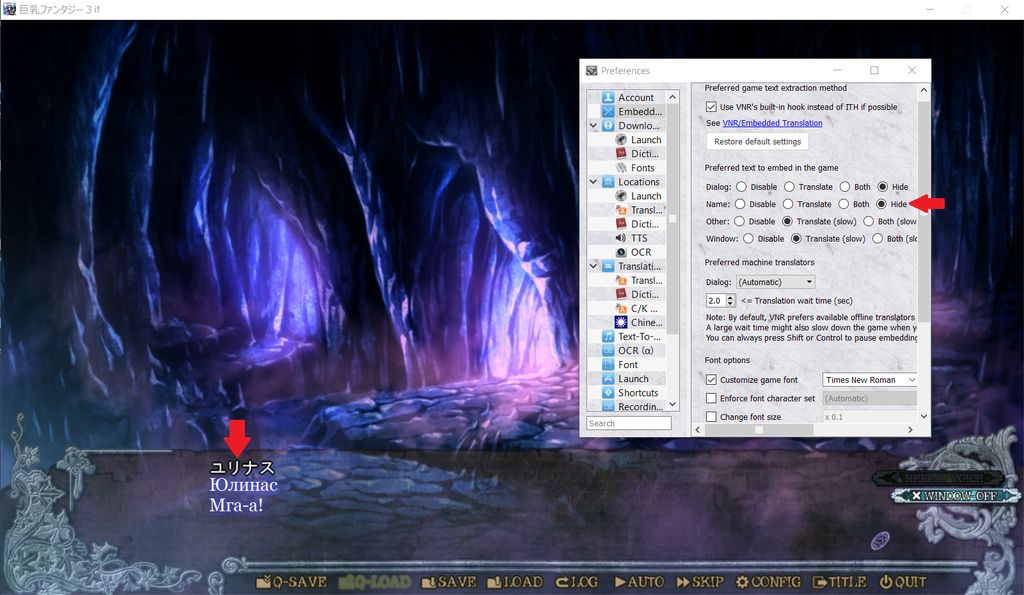1024x595 pixels.
Task: Click the CONFIG gear in game menu
Action: coord(768,582)
